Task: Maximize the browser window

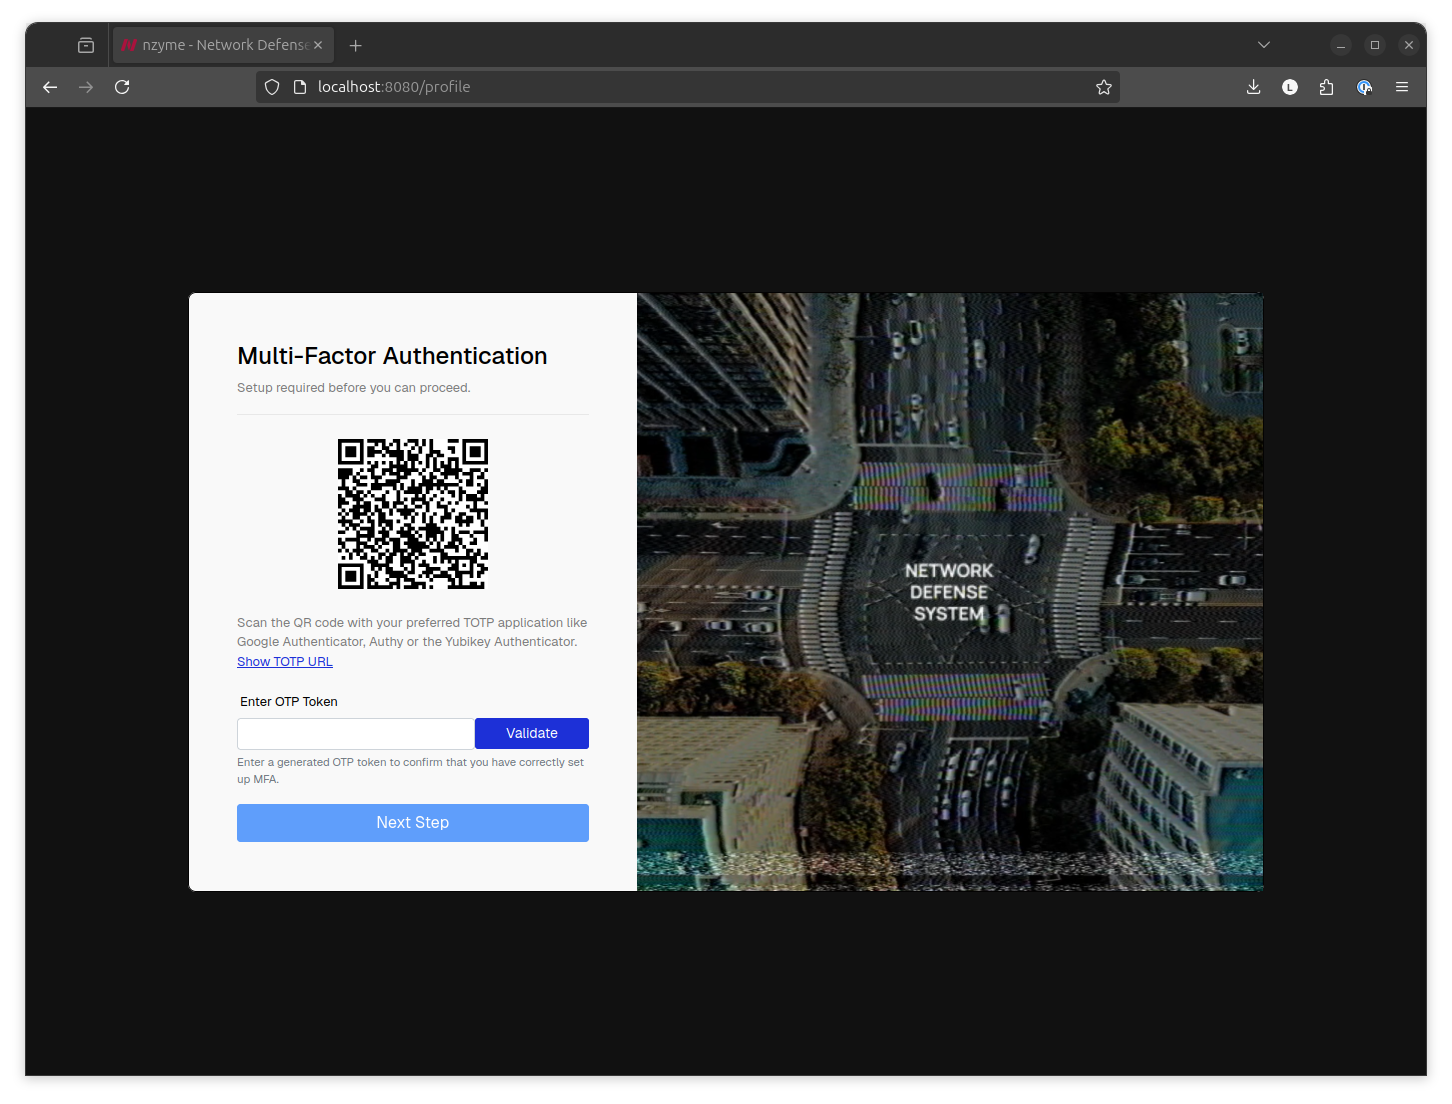Action: [1375, 45]
